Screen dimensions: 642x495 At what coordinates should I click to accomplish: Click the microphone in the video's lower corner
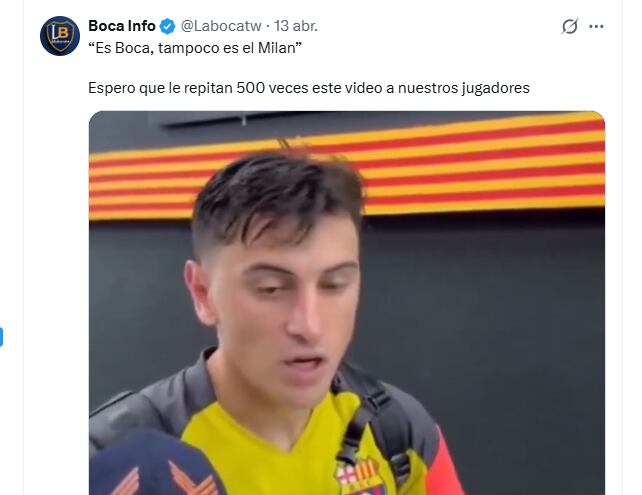pyautogui.click(x=156, y=465)
